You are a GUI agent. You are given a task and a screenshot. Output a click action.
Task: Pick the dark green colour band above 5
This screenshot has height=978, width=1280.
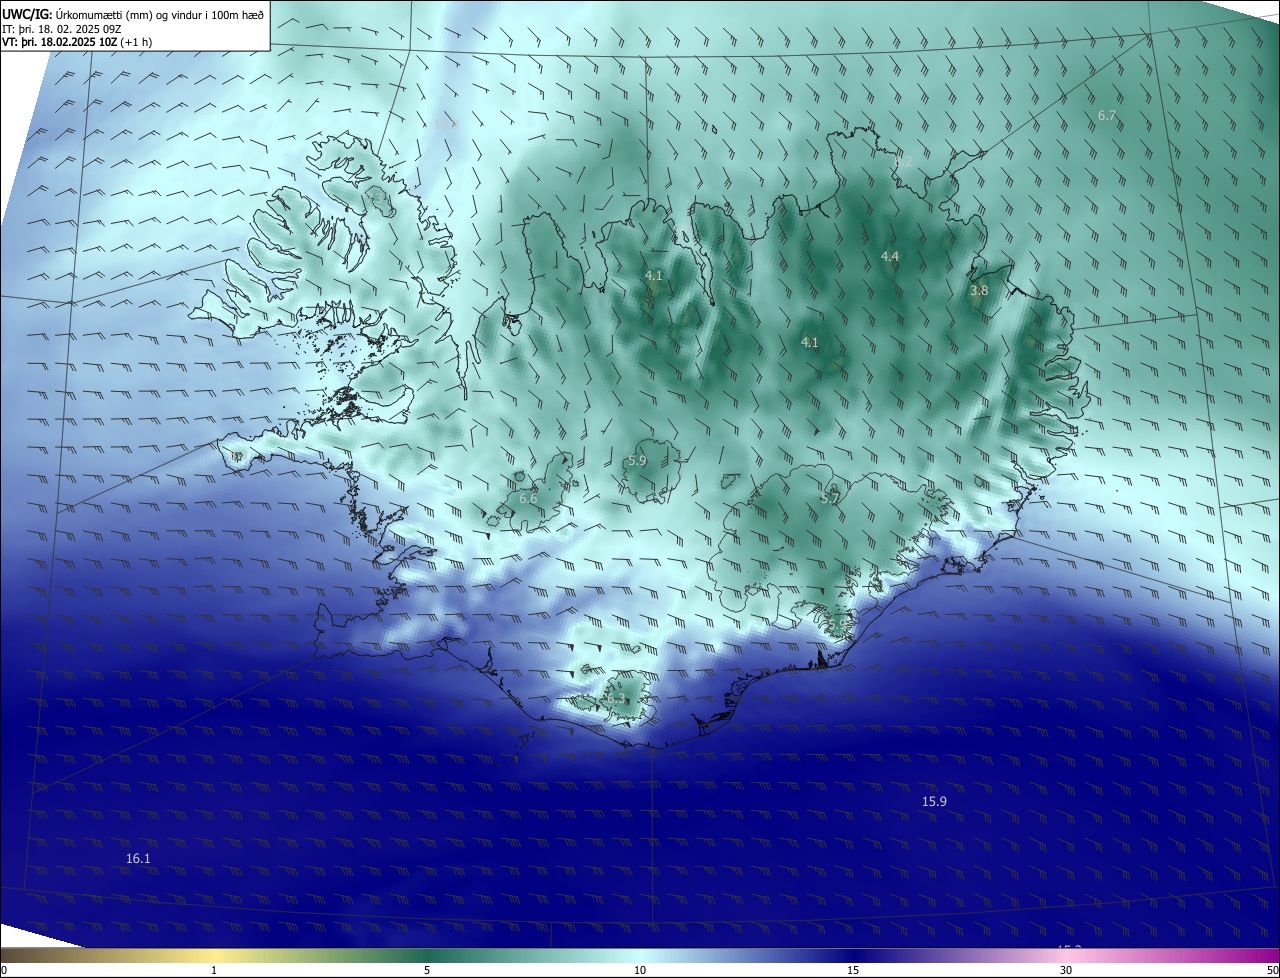[427, 955]
